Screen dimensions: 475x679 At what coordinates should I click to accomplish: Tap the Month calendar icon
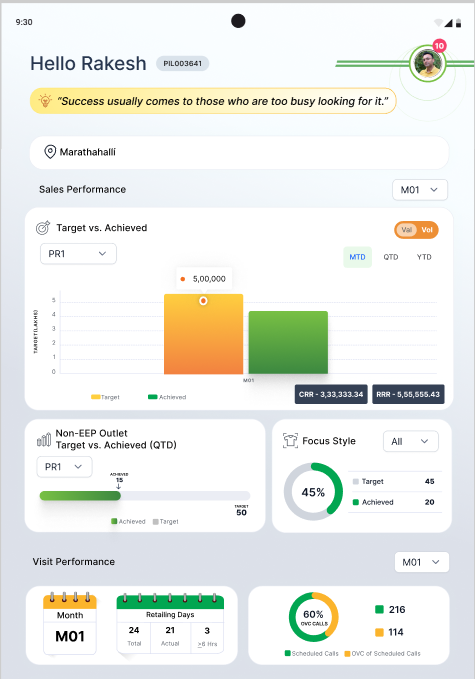[x=70, y=623]
